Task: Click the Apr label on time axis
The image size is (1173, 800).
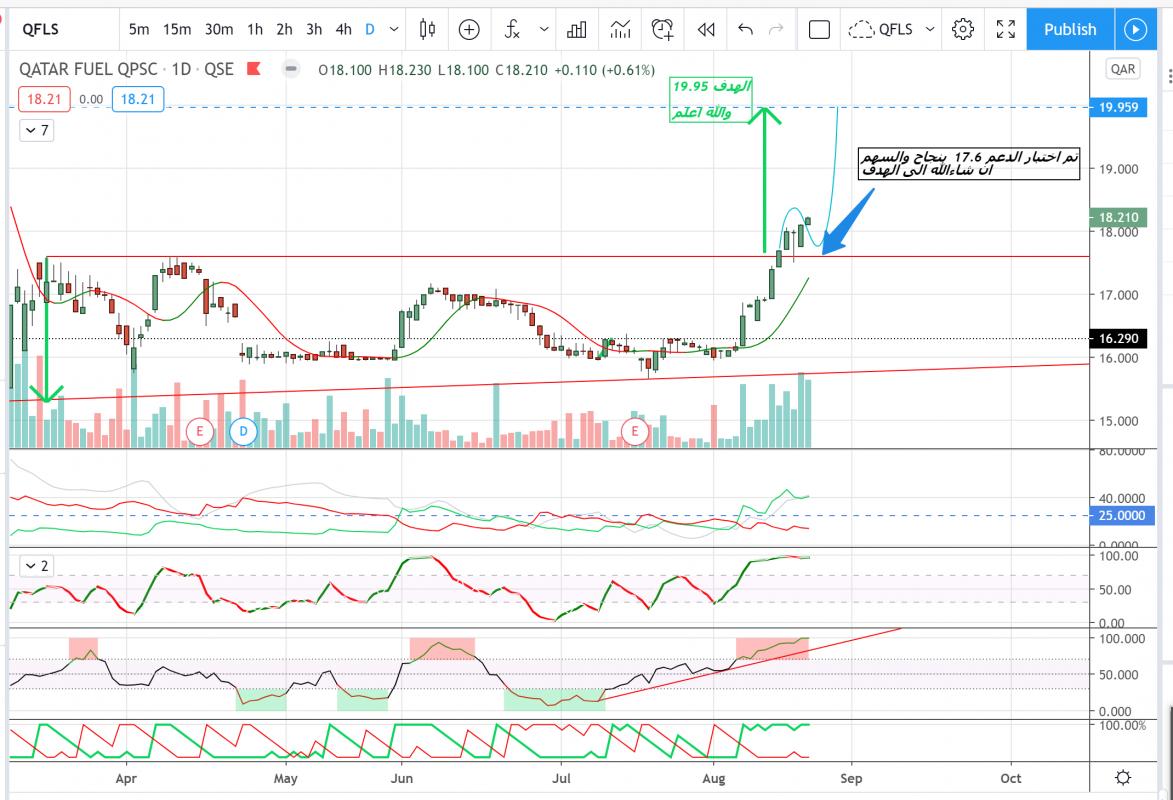Action: coord(126,778)
